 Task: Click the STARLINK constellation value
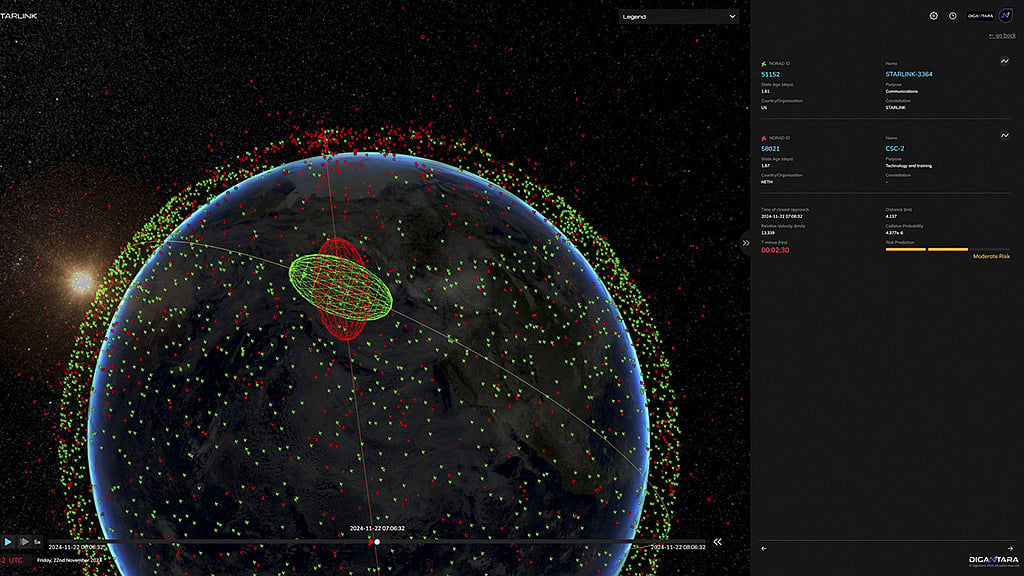(895, 108)
